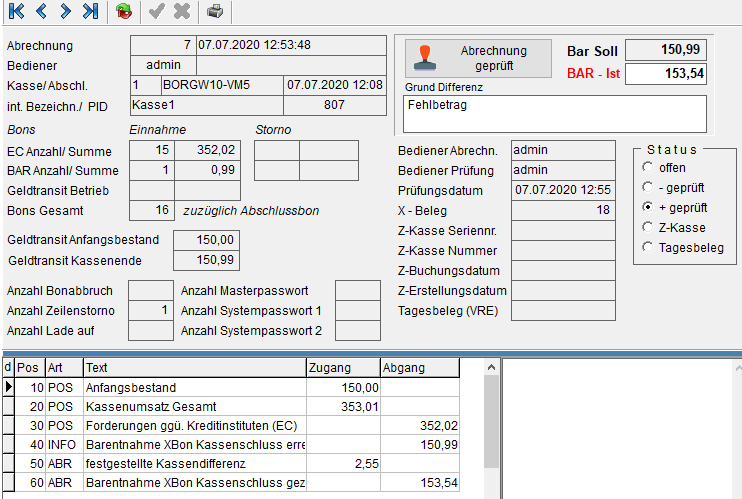Click the 'Zugang' column header
The width and height of the screenshot is (742, 499).
(343, 368)
